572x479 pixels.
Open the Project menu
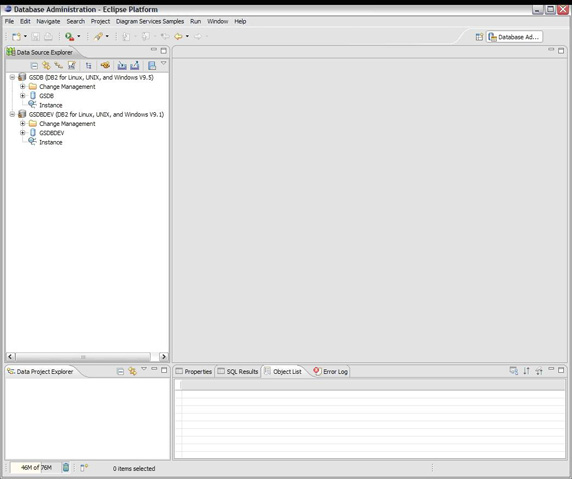click(100, 22)
